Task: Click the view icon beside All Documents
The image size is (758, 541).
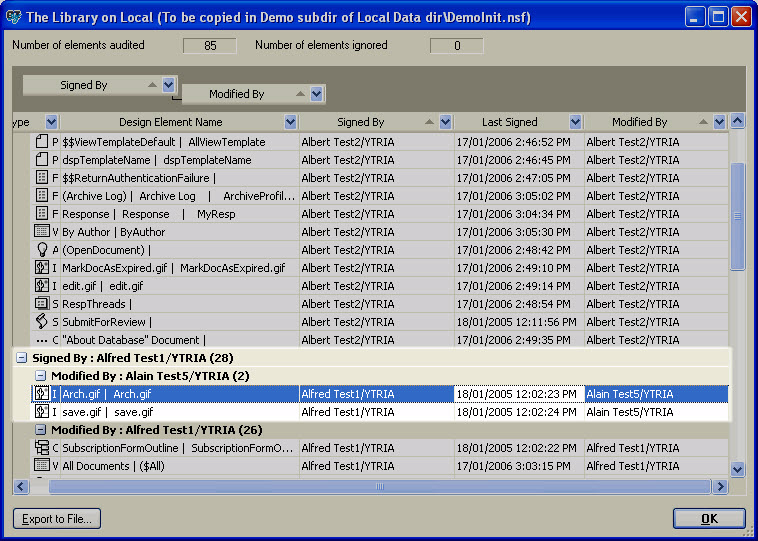Action: pos(42,466)
